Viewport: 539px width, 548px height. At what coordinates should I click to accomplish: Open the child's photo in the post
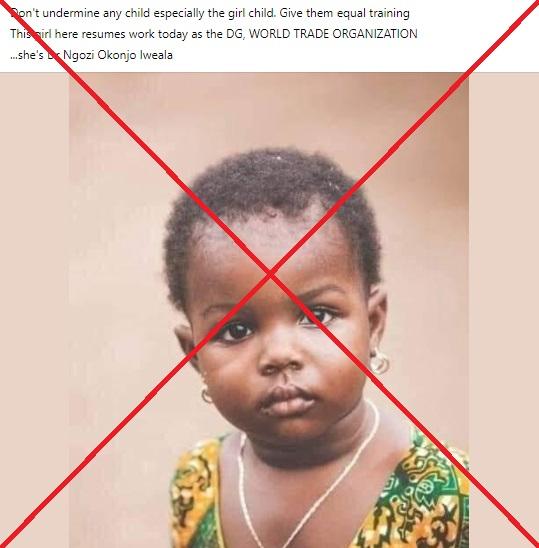tap(269, 310)
